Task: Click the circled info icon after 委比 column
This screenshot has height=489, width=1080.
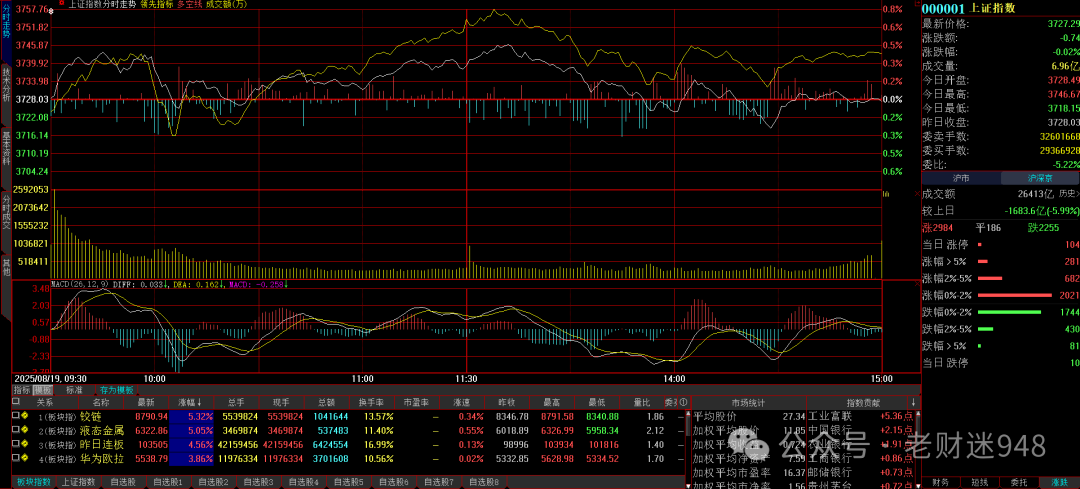Action: (x=681, y=402)
